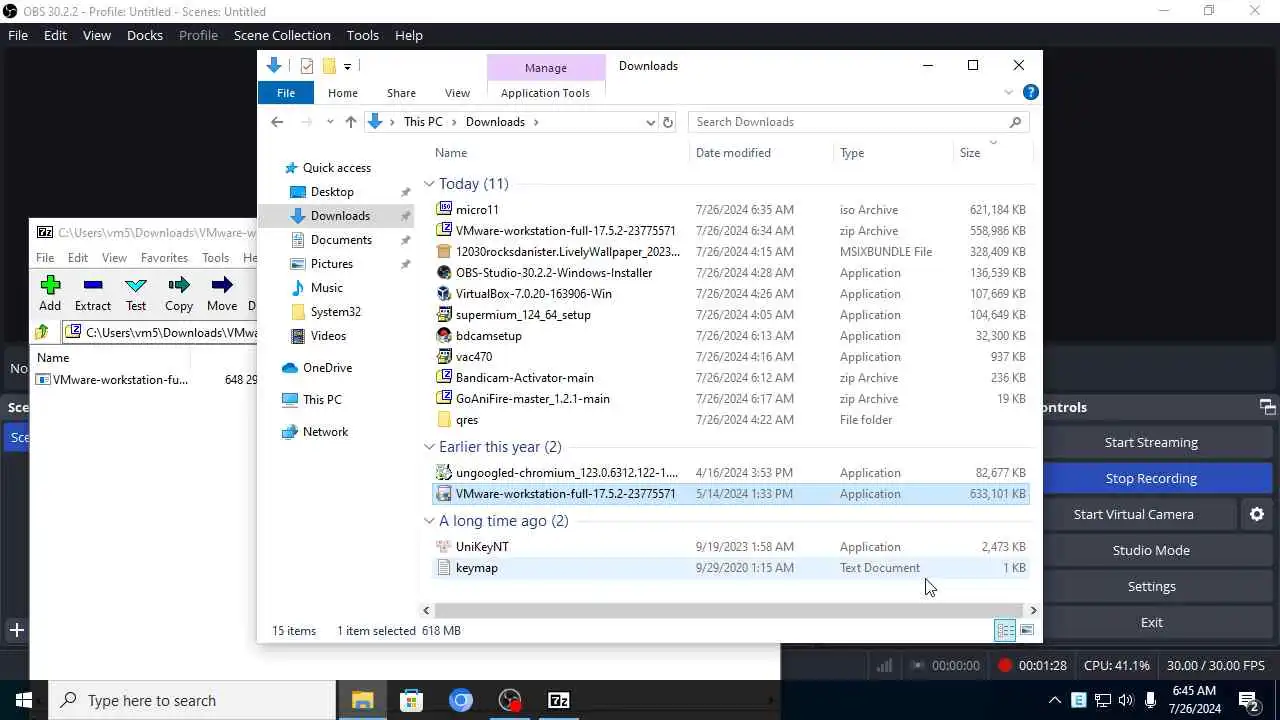Image resolution: width=1280 pixels, height=720 pixels.
Task: Switch to large icons view layout
Action: [1026, 630]
